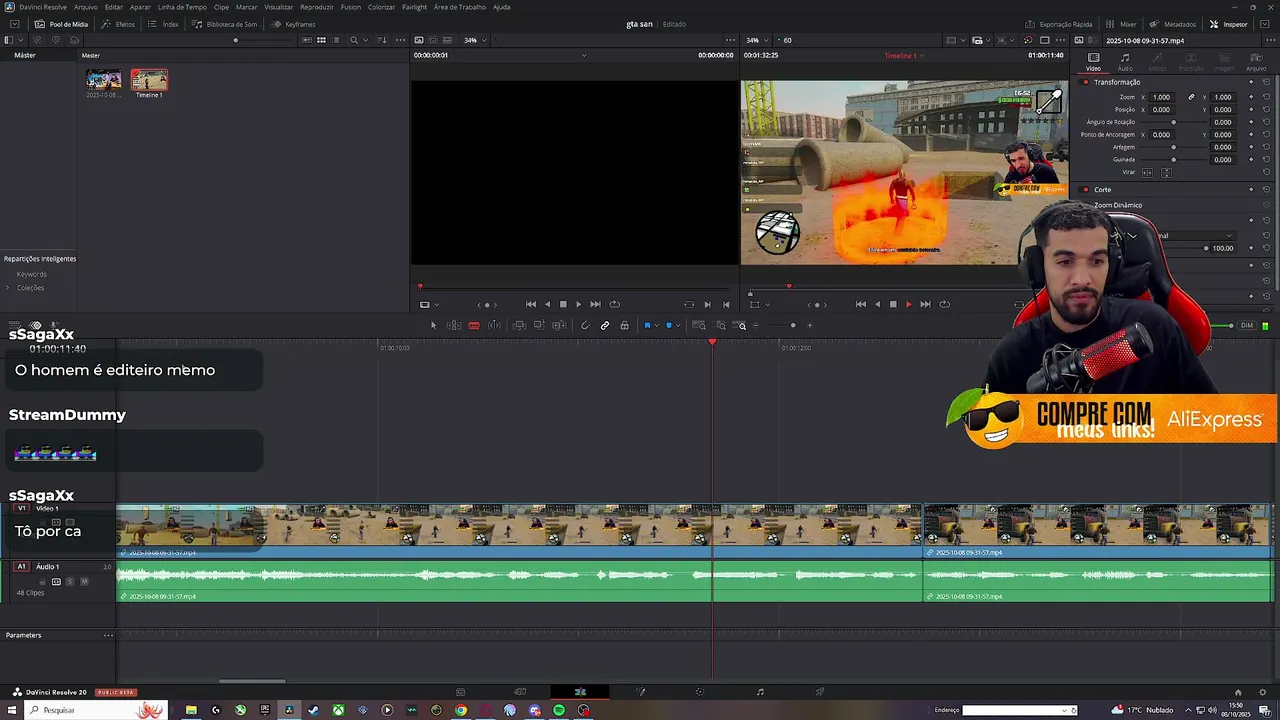Open the Timeline 1 name dropdown

point(905,55)
